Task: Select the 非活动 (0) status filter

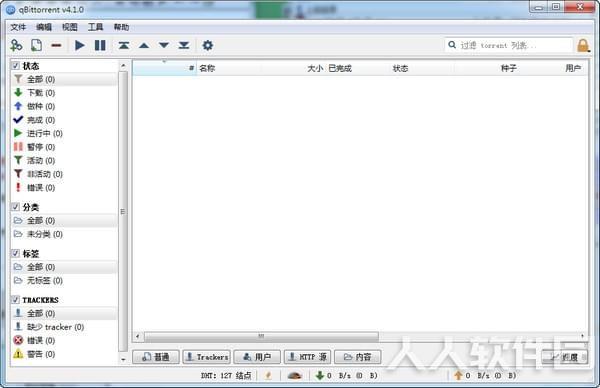Action: (x=64, y=174)
